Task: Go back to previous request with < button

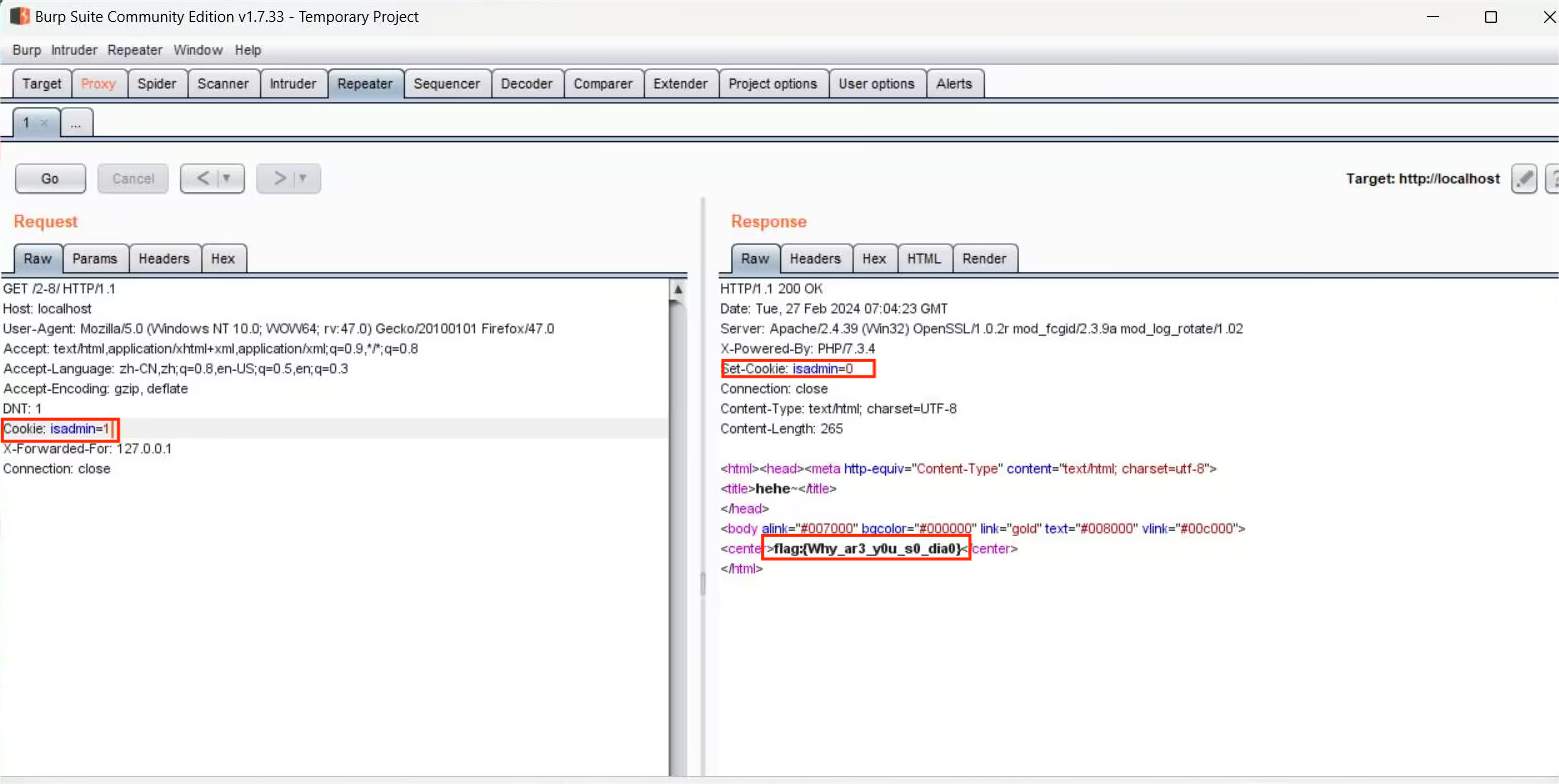Action: [x=202, y=179]
